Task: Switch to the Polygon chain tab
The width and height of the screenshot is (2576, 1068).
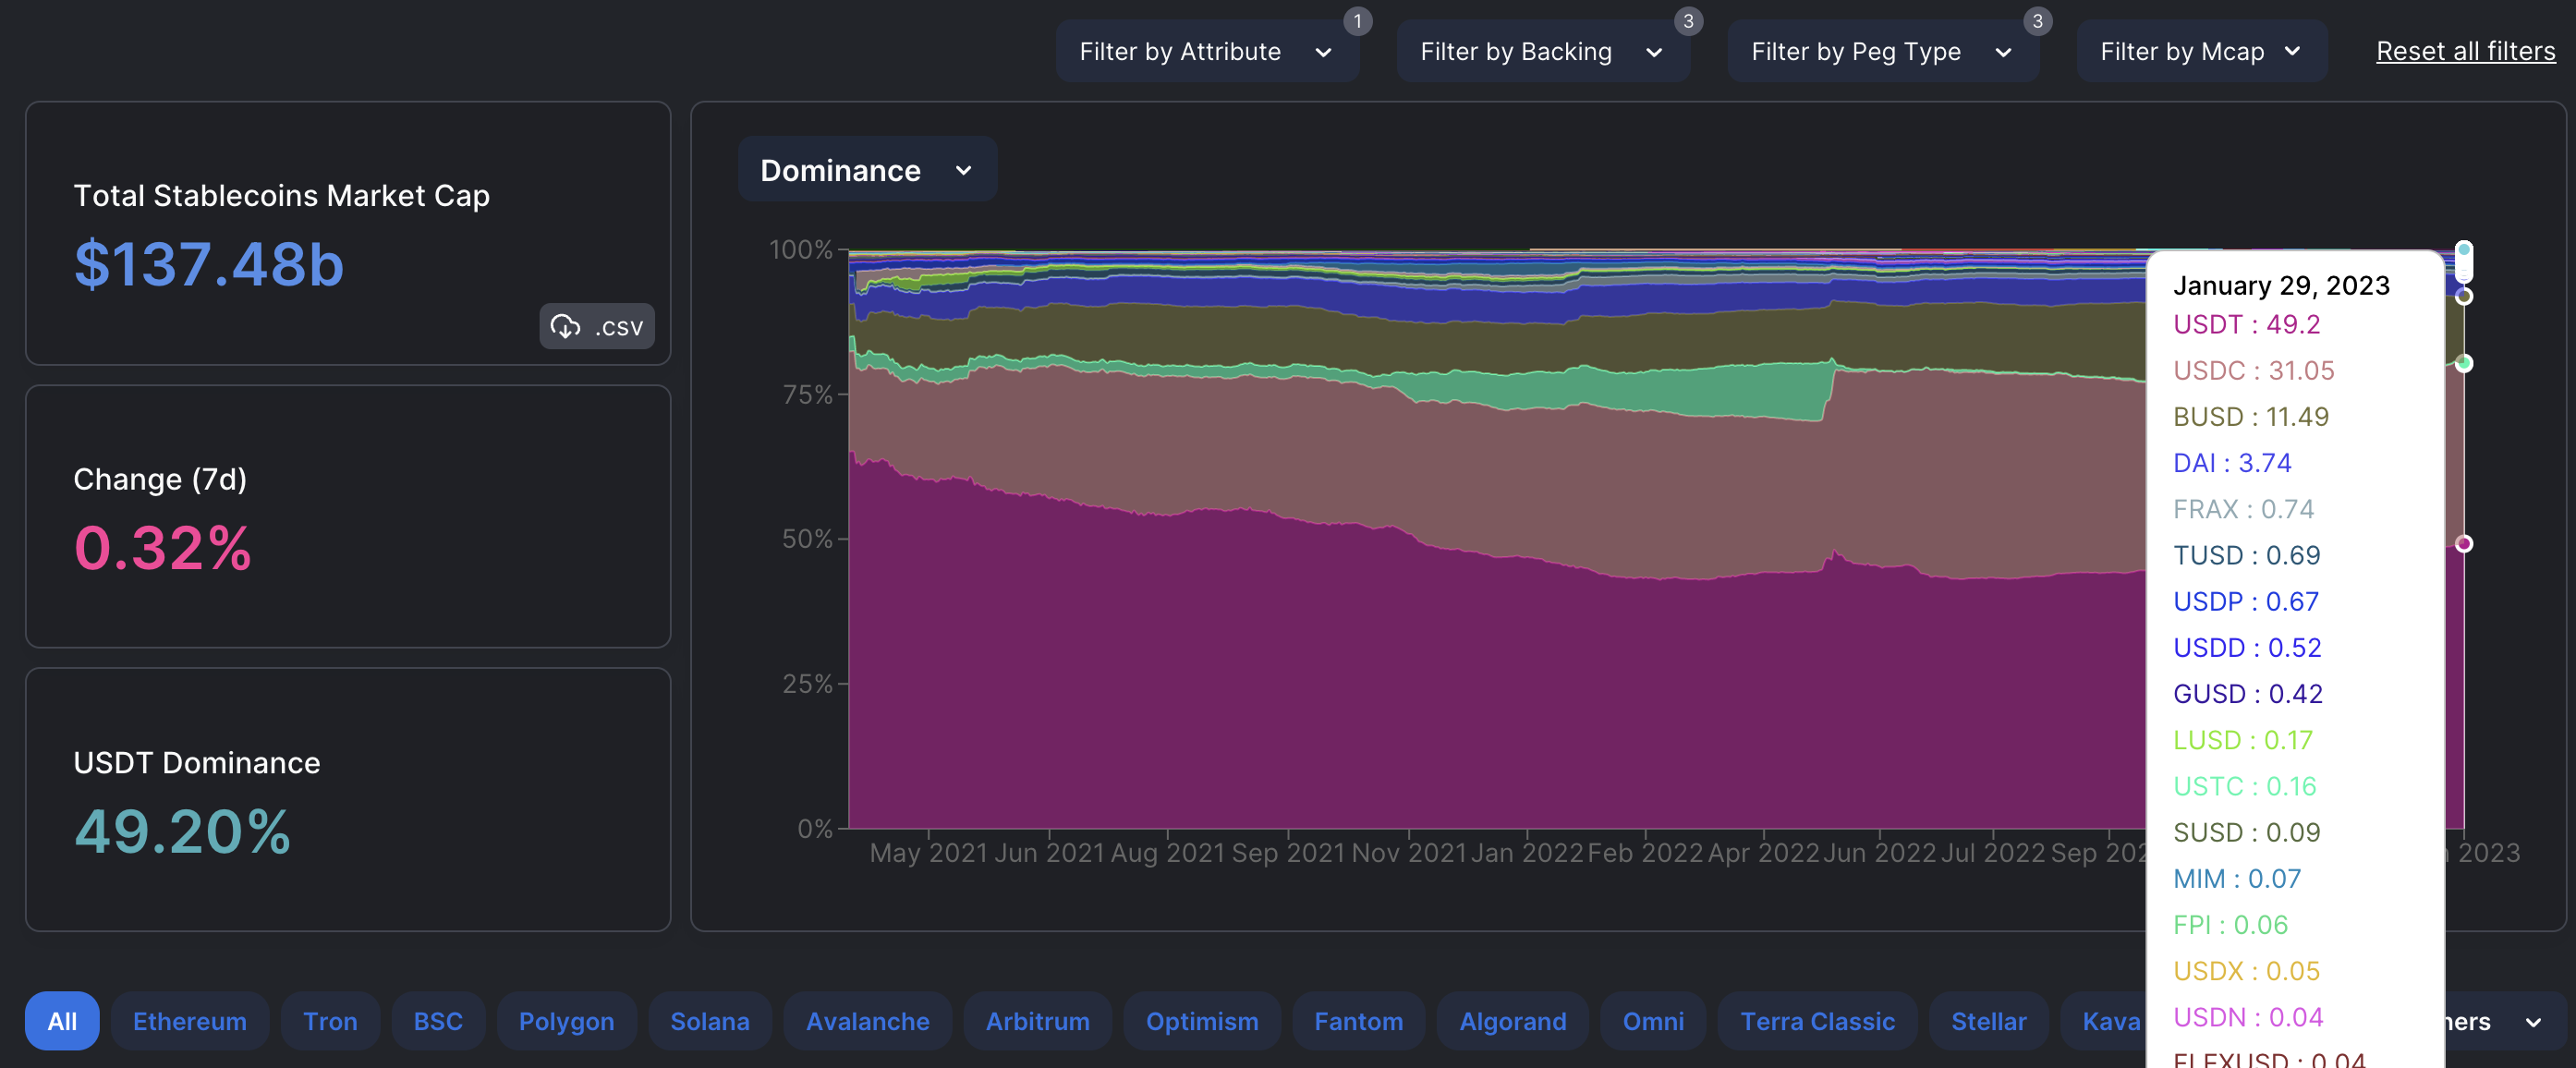Action: click(x=566, y=1021)
